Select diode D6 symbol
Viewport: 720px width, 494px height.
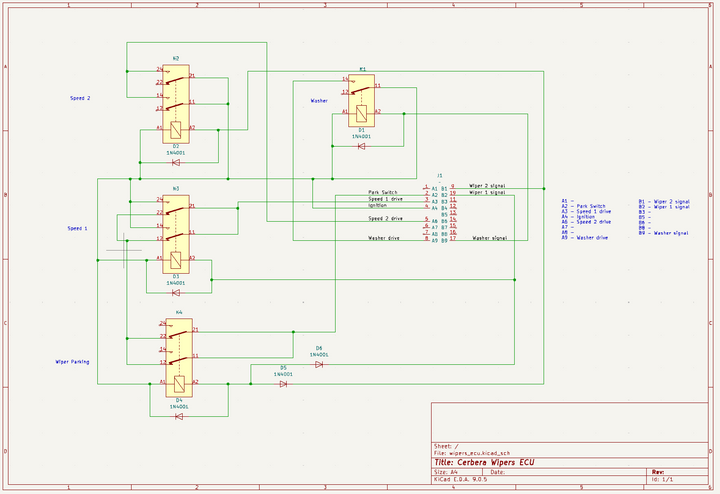coord(319,364)
